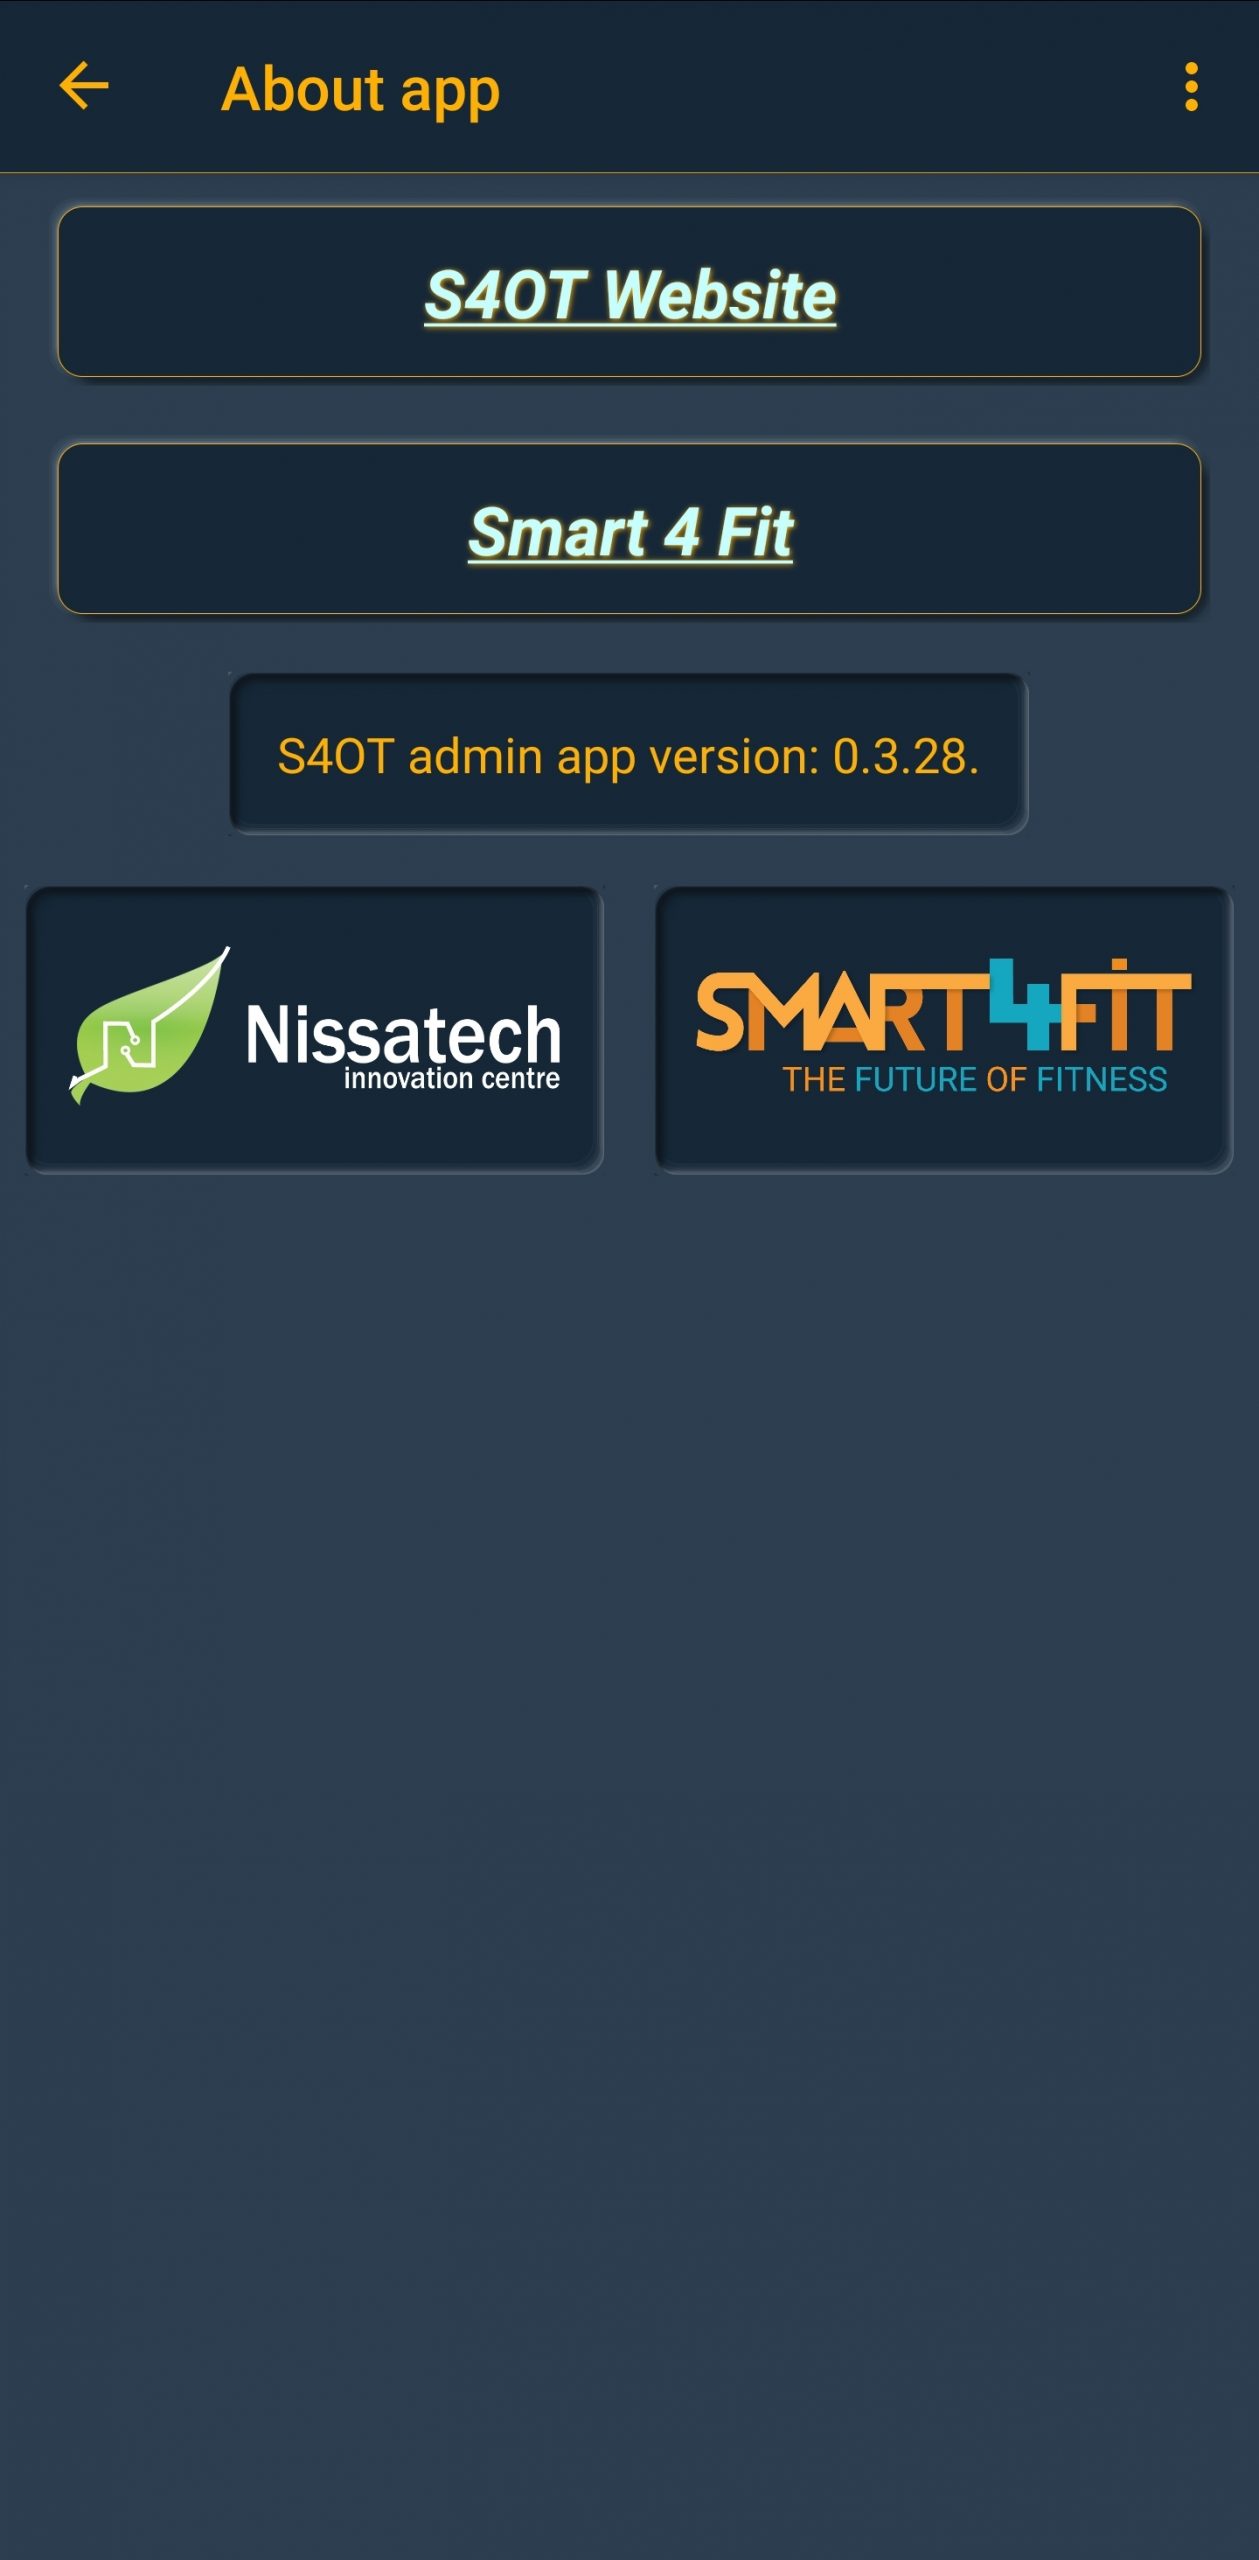Tap the empty area below the logos
1259x2560 pixels.
pyautogui.click(x=630, y=1850)
